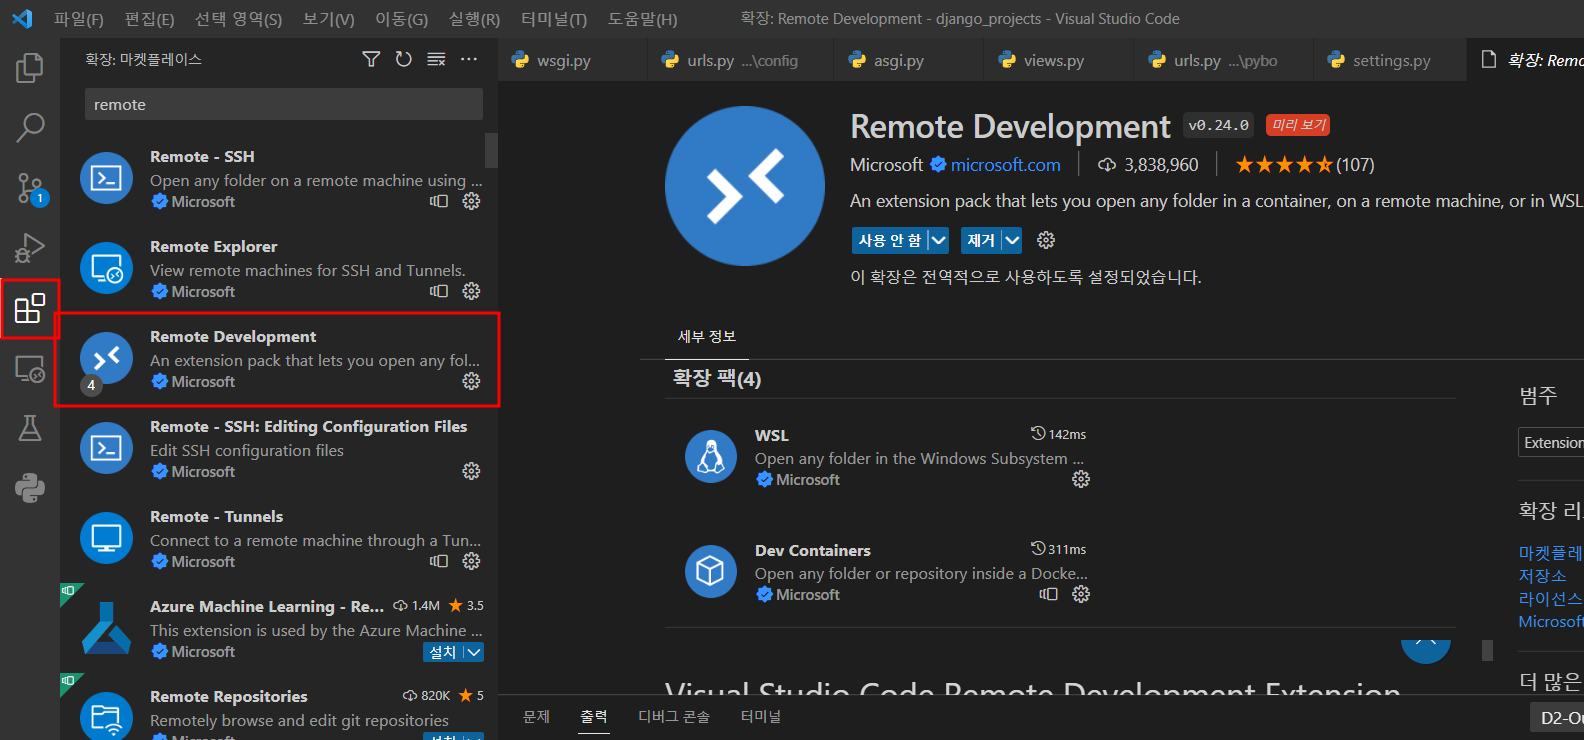Open the Edit (편집) menu

point(149,19)
